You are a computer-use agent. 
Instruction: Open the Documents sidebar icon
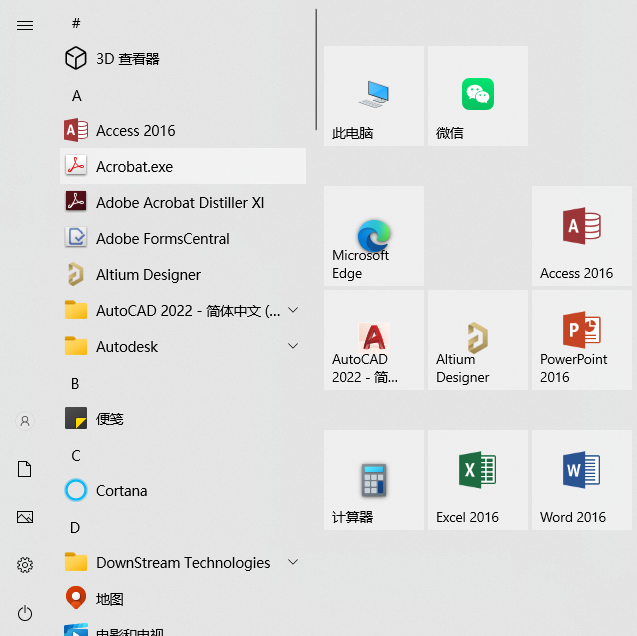click(25, 469)
